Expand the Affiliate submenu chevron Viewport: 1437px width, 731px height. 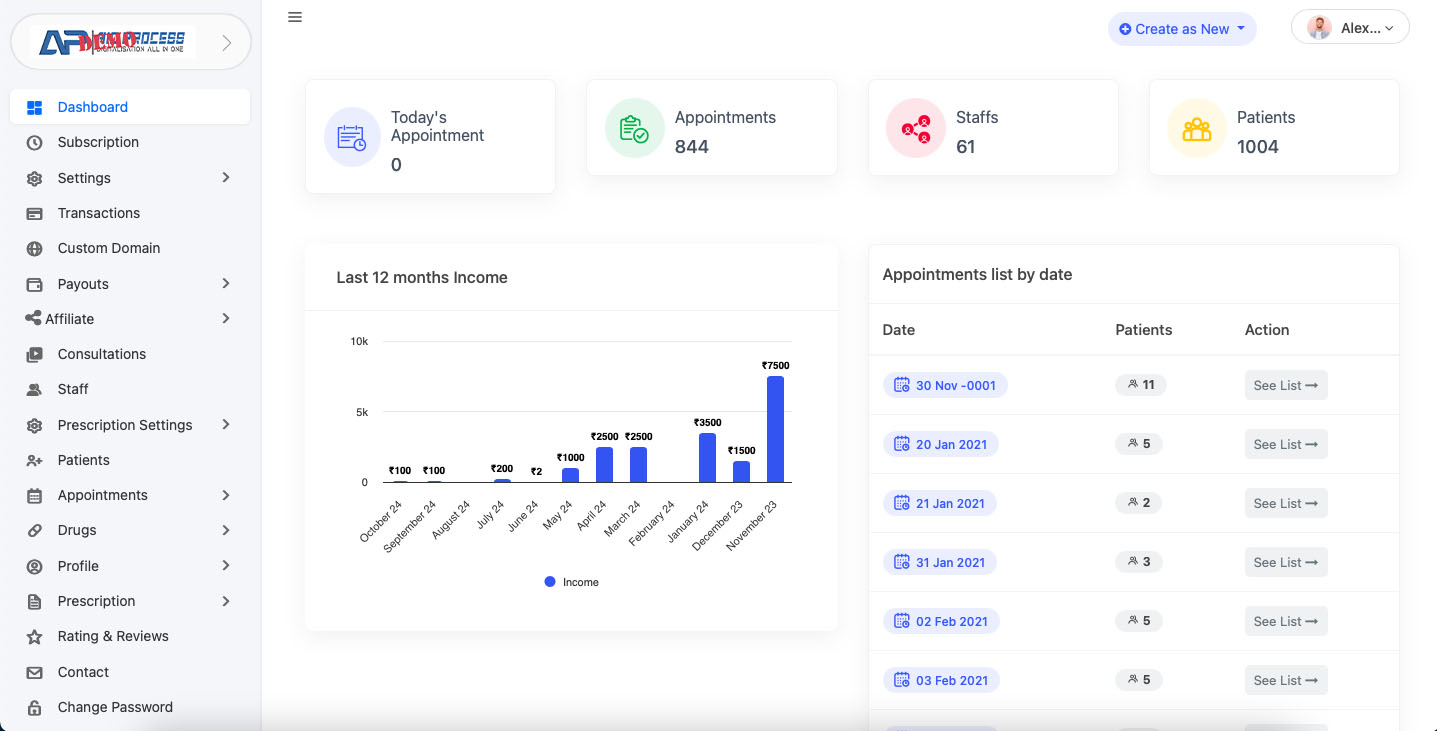click(226, 318)
